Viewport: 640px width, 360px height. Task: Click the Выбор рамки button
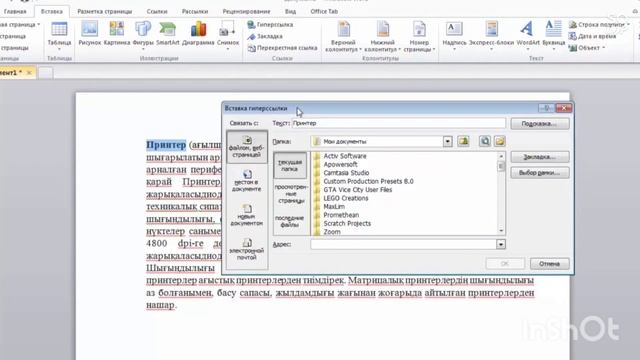click(540, 173)
